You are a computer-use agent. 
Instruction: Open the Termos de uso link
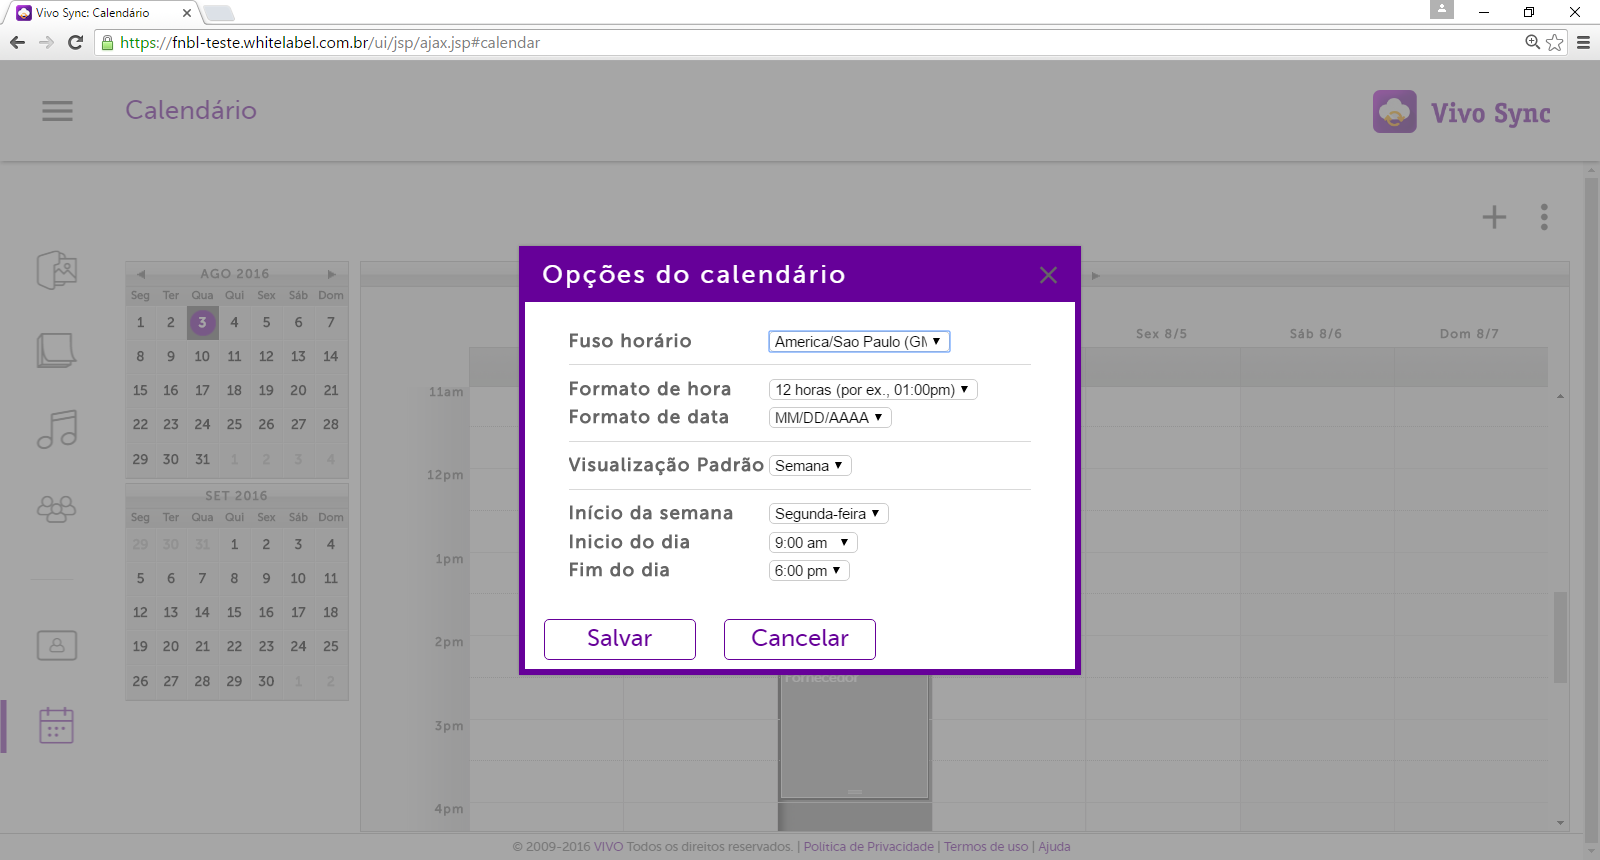[986, 847]
